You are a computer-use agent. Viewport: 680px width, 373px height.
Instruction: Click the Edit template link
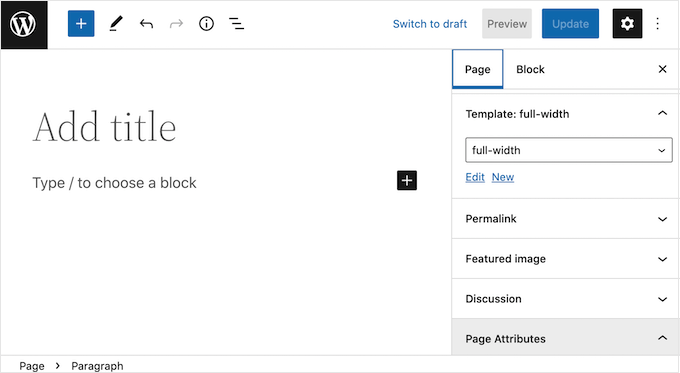click(x=475, y=177)
